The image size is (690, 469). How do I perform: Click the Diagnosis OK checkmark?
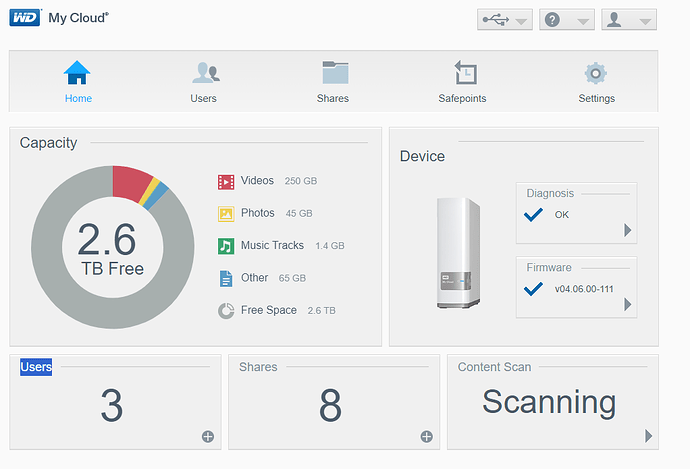pos(533,215)
